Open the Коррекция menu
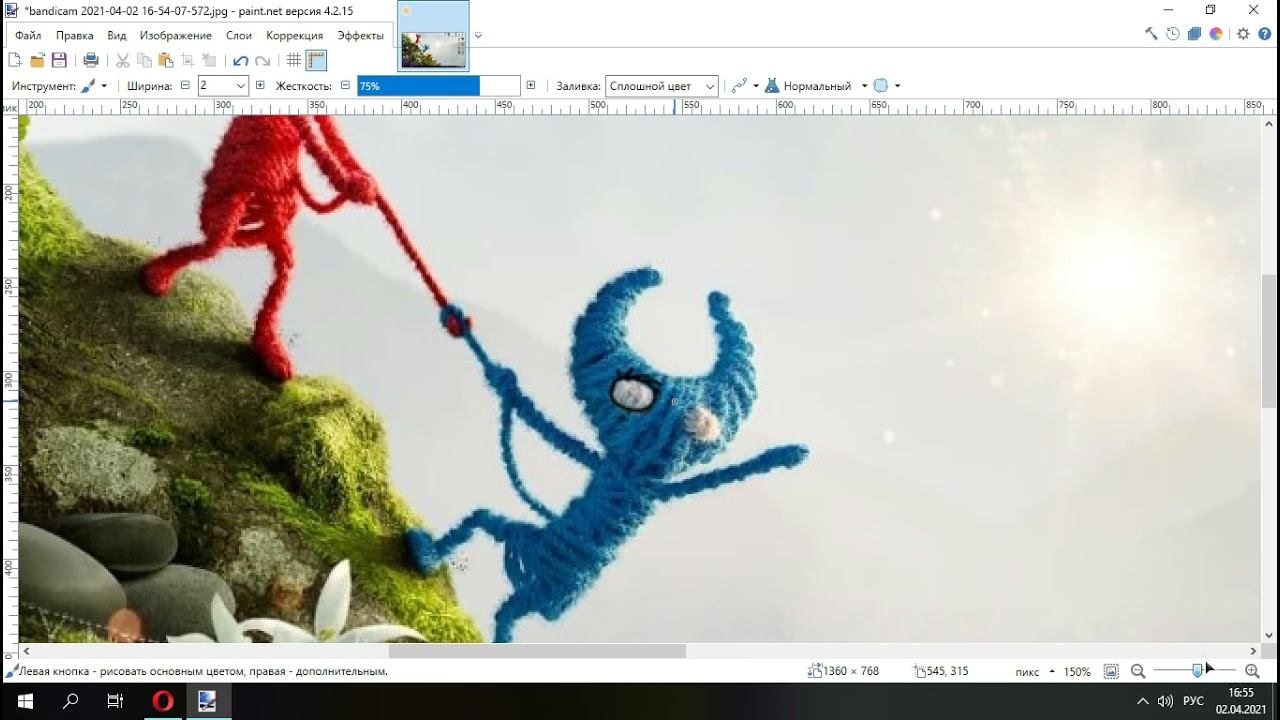The height and width of the screenshot is (720, 1280). tap(295, 35)
